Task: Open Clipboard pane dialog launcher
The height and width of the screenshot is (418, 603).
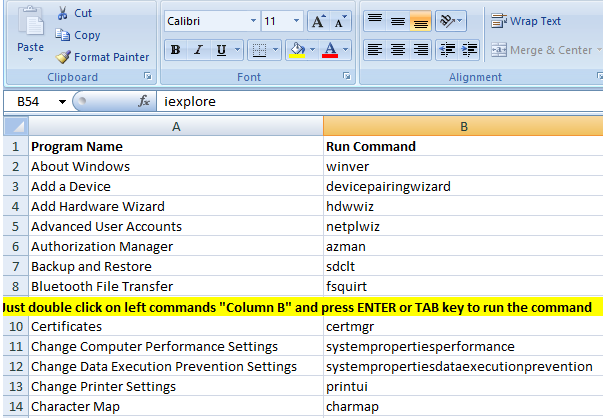Action: [148, 76]
